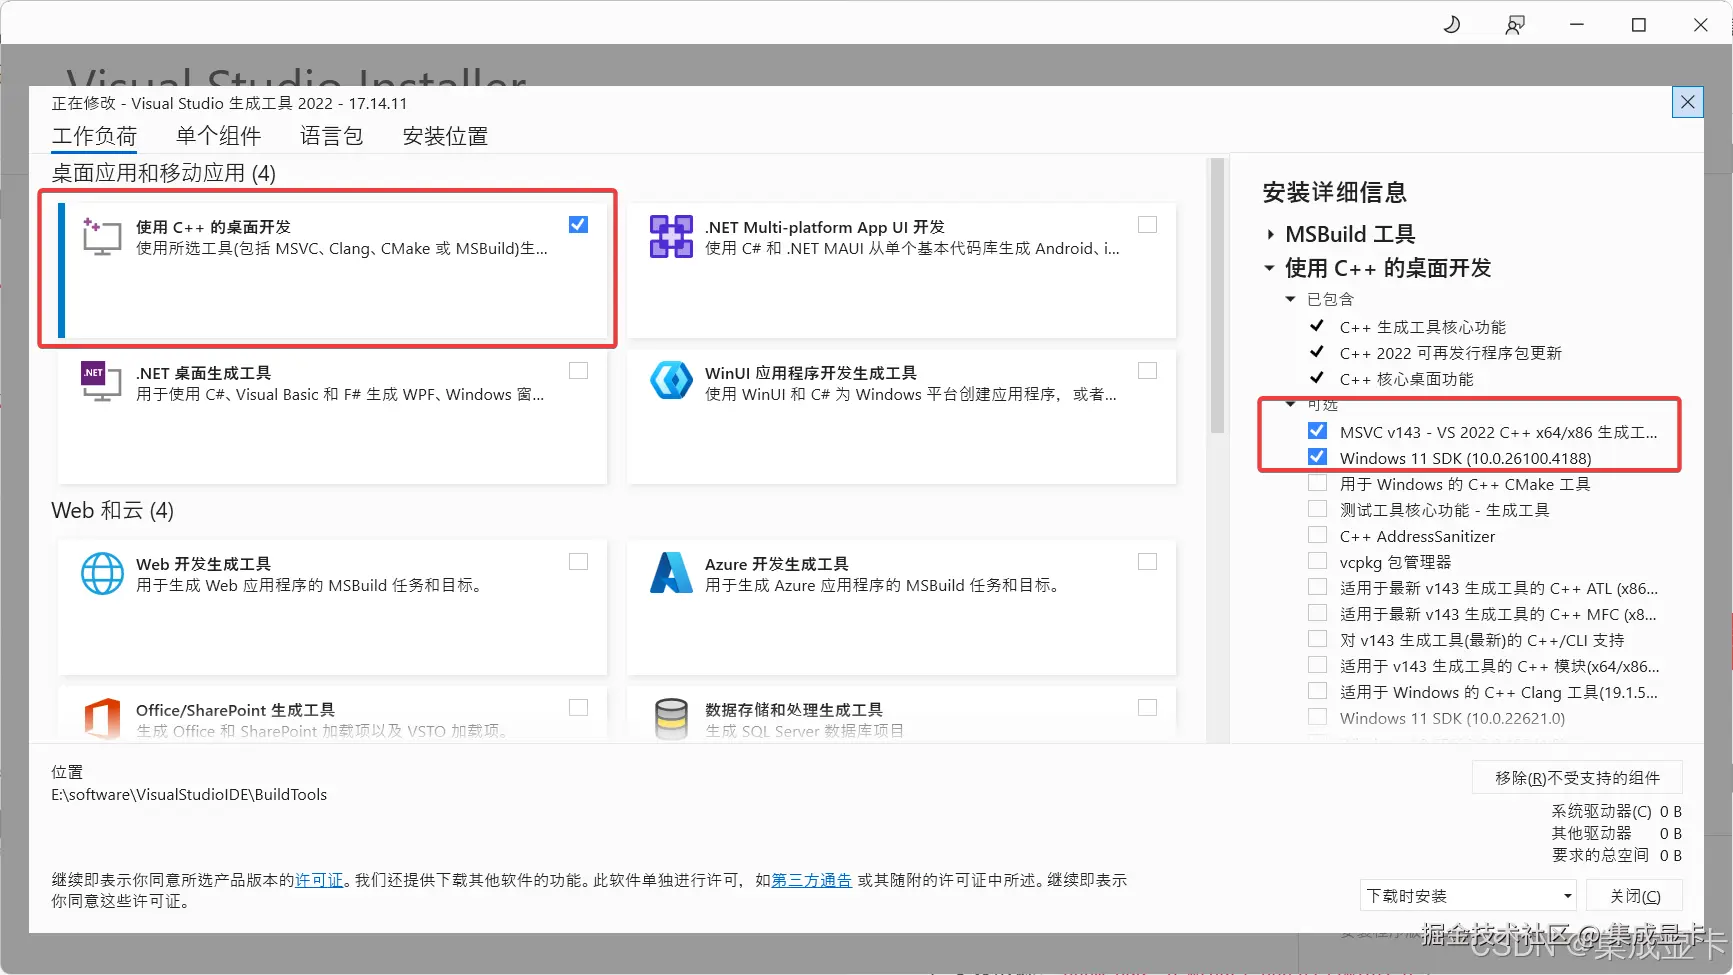Click the C++ desktop development workload icon
The width and height of the screenshot is (1733, 975).
[102, 237]
